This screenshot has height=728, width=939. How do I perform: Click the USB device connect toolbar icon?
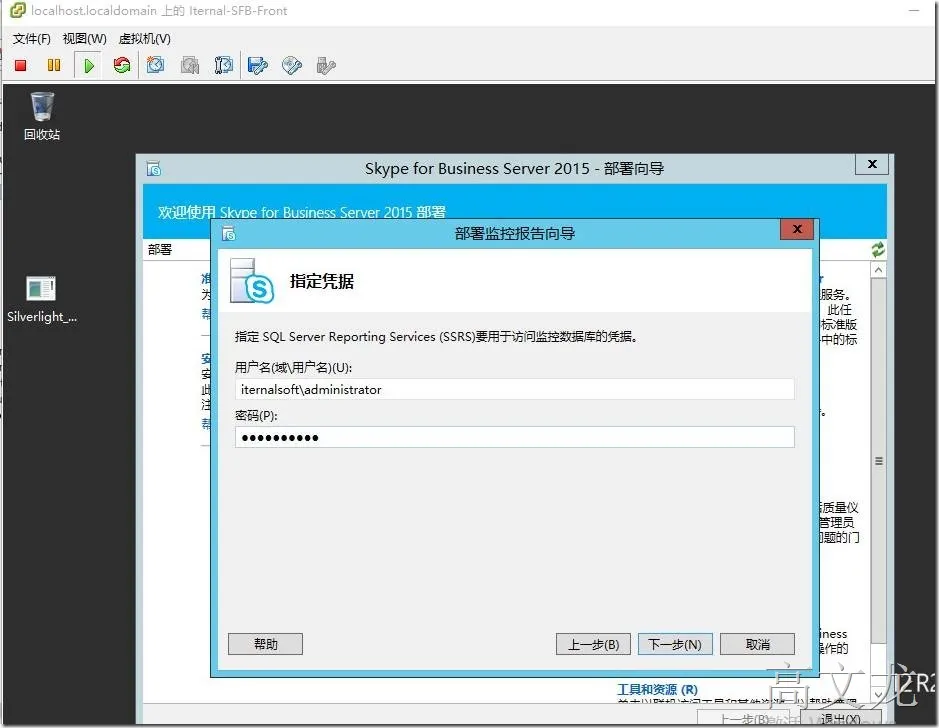[x=326, y=65]
